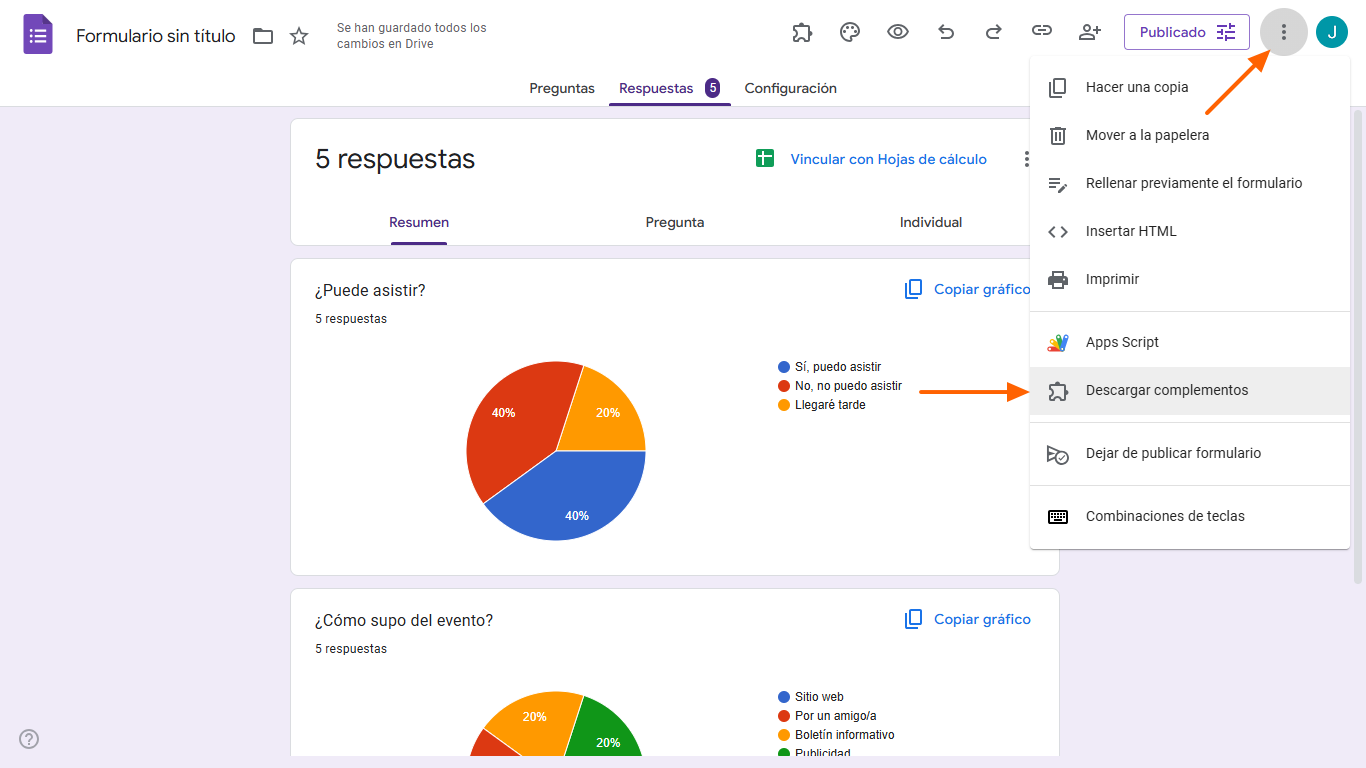Click the user account avatar

point(1331,31)
